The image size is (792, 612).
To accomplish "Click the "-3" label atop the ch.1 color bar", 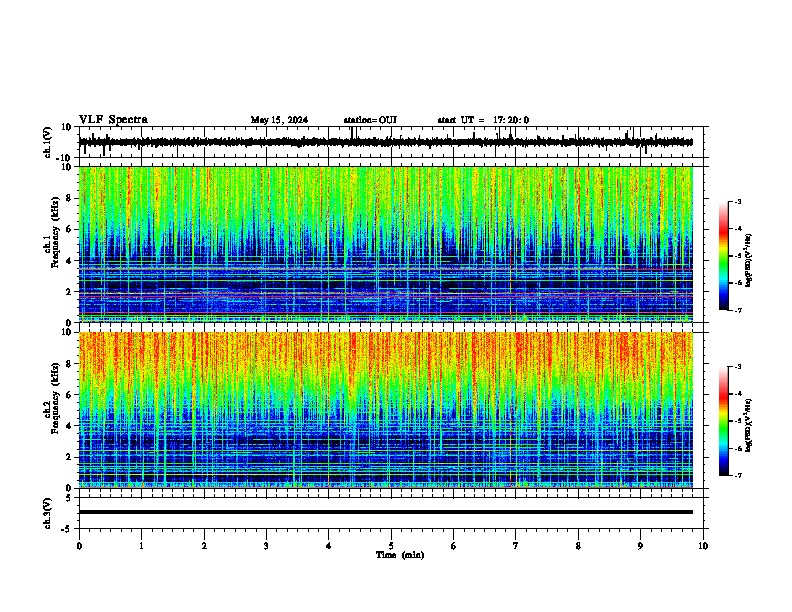I will [x=737, y=201].
